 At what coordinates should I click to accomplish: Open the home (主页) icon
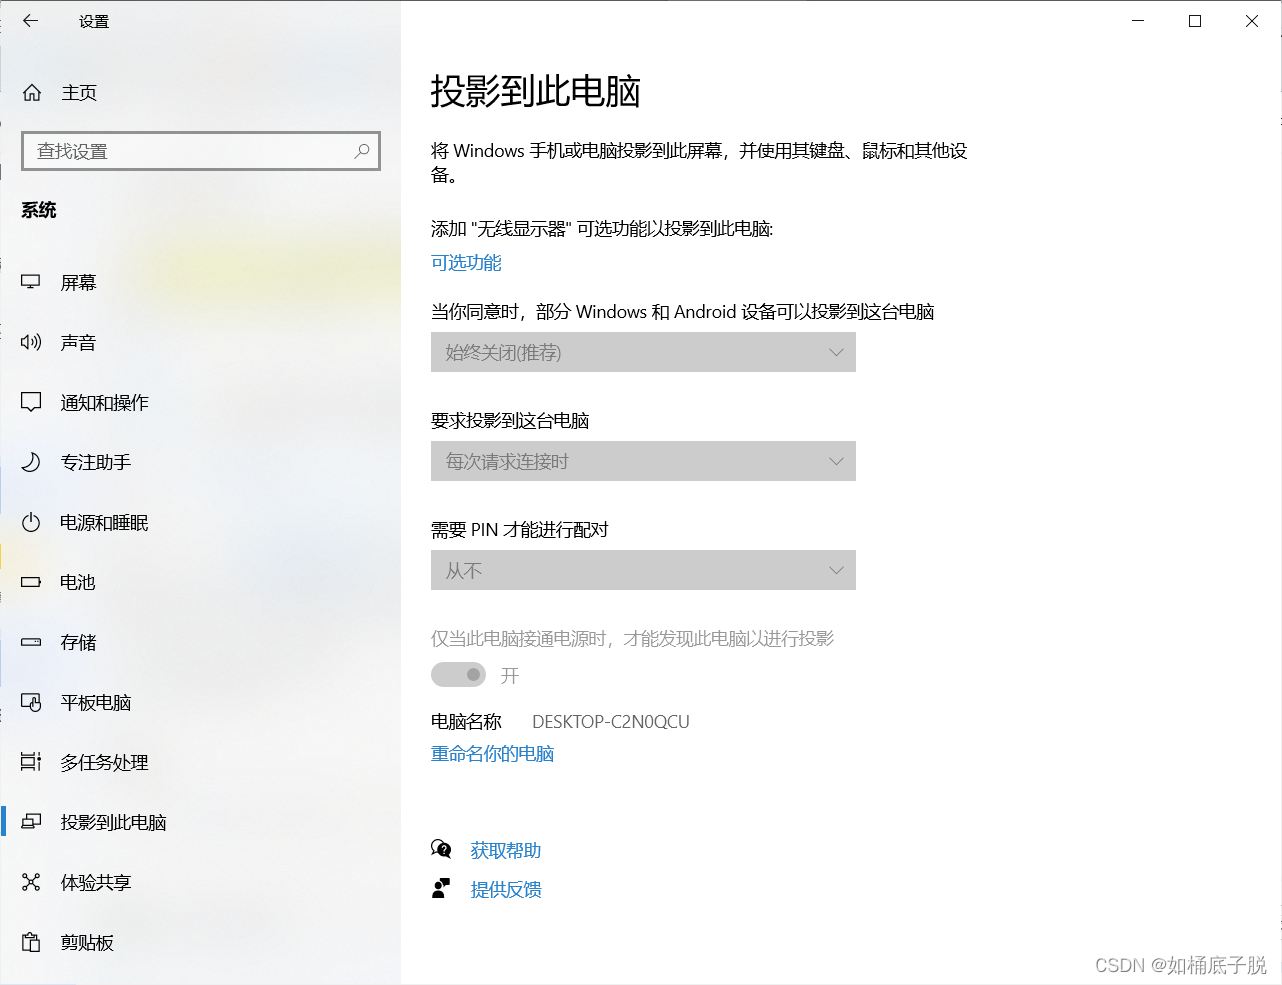coord(32,93)
